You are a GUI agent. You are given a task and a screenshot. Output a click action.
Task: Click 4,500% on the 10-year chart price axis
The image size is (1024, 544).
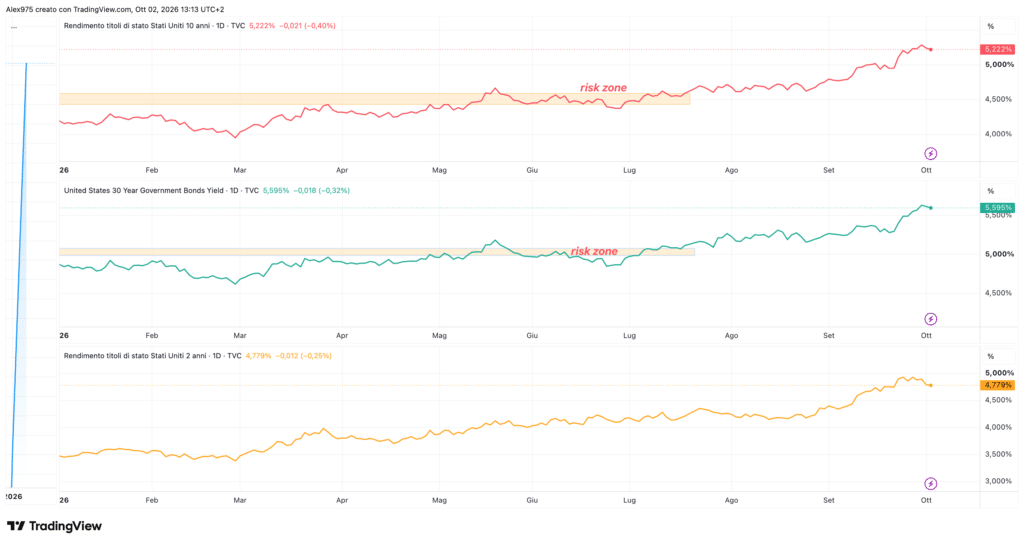point(999,99)
